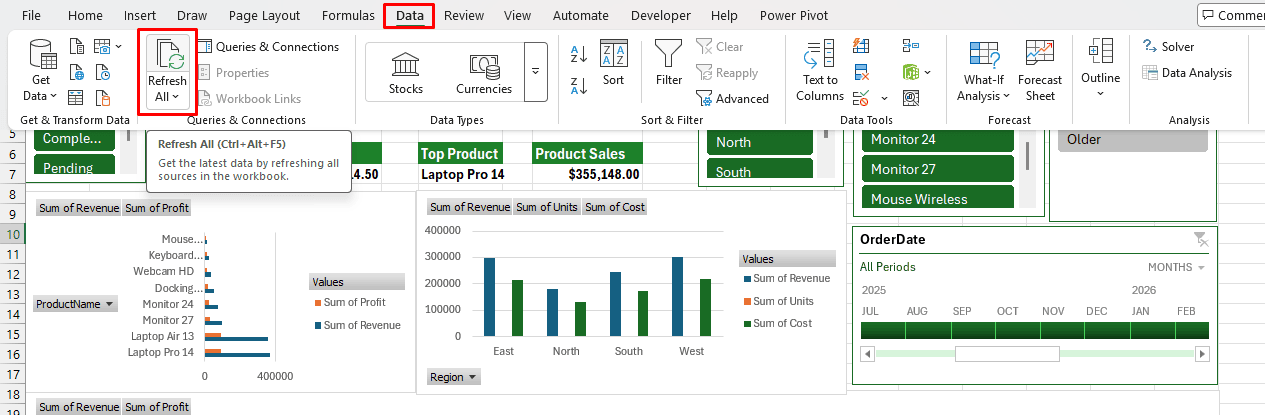Choose the Currencies data type

pyautogui.click(x=484, y=72)
